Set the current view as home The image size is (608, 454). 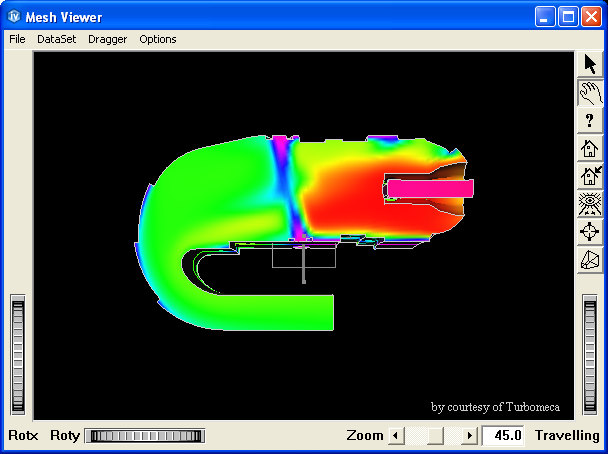[x=590, y=177]
